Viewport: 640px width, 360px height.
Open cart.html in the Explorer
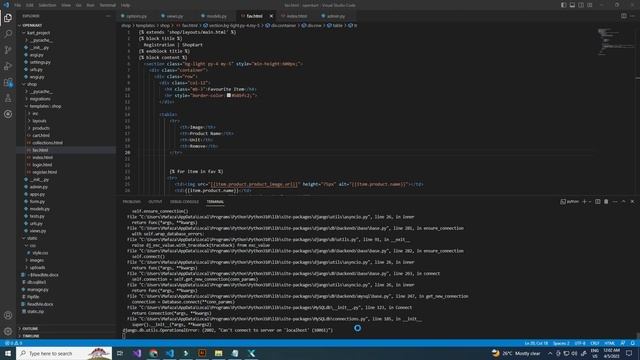(41, 136)
